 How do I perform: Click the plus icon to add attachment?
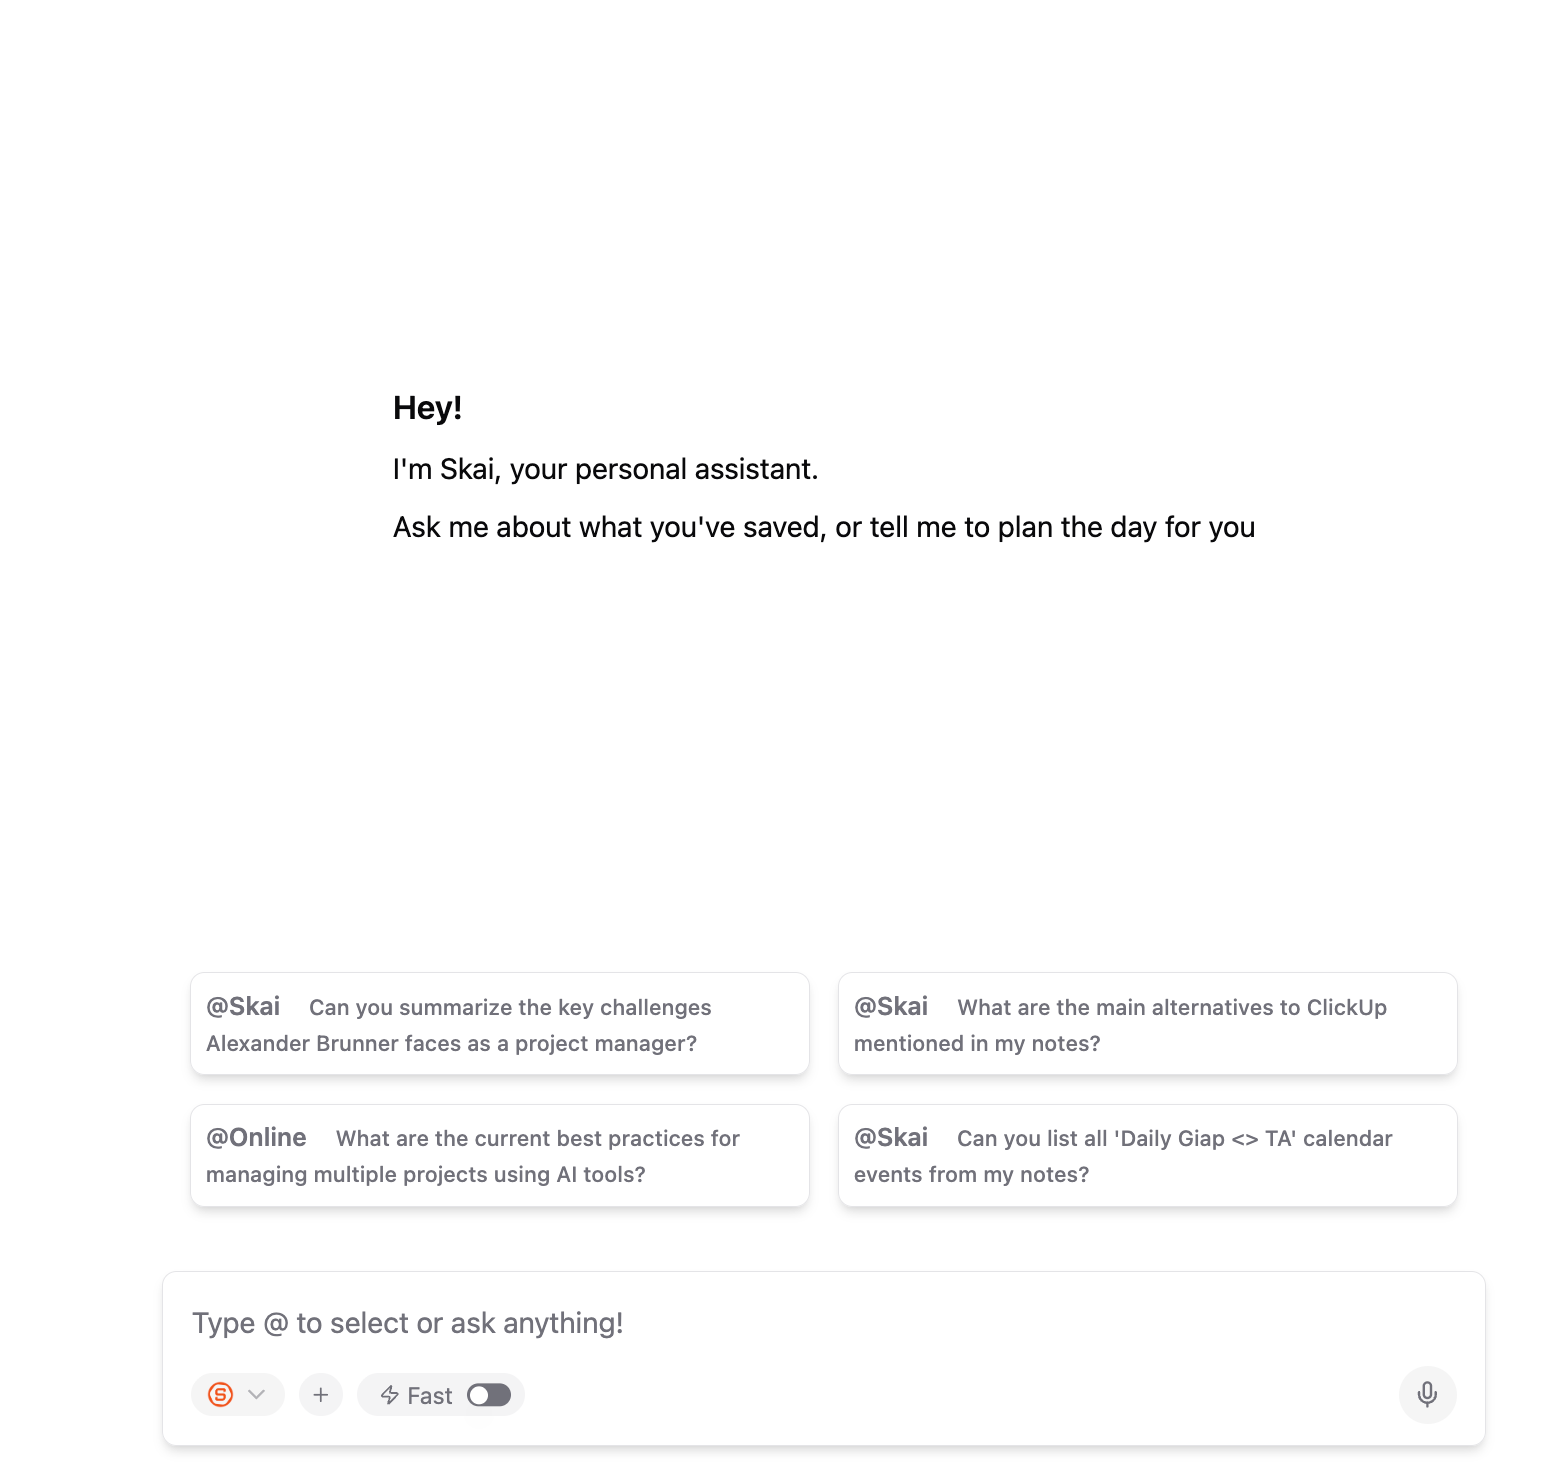click(x=321, y=1394)
